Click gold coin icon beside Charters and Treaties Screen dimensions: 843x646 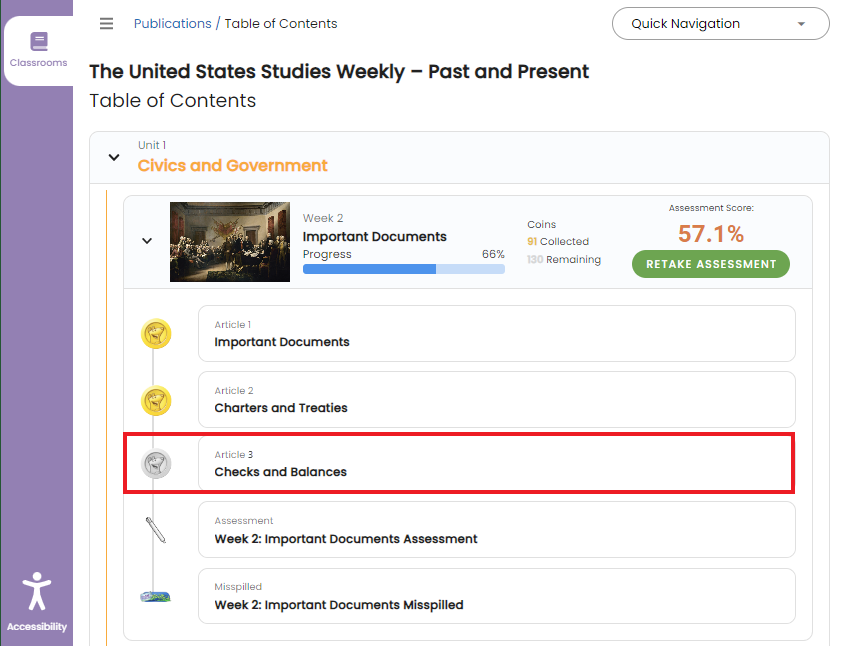[156, 401]
